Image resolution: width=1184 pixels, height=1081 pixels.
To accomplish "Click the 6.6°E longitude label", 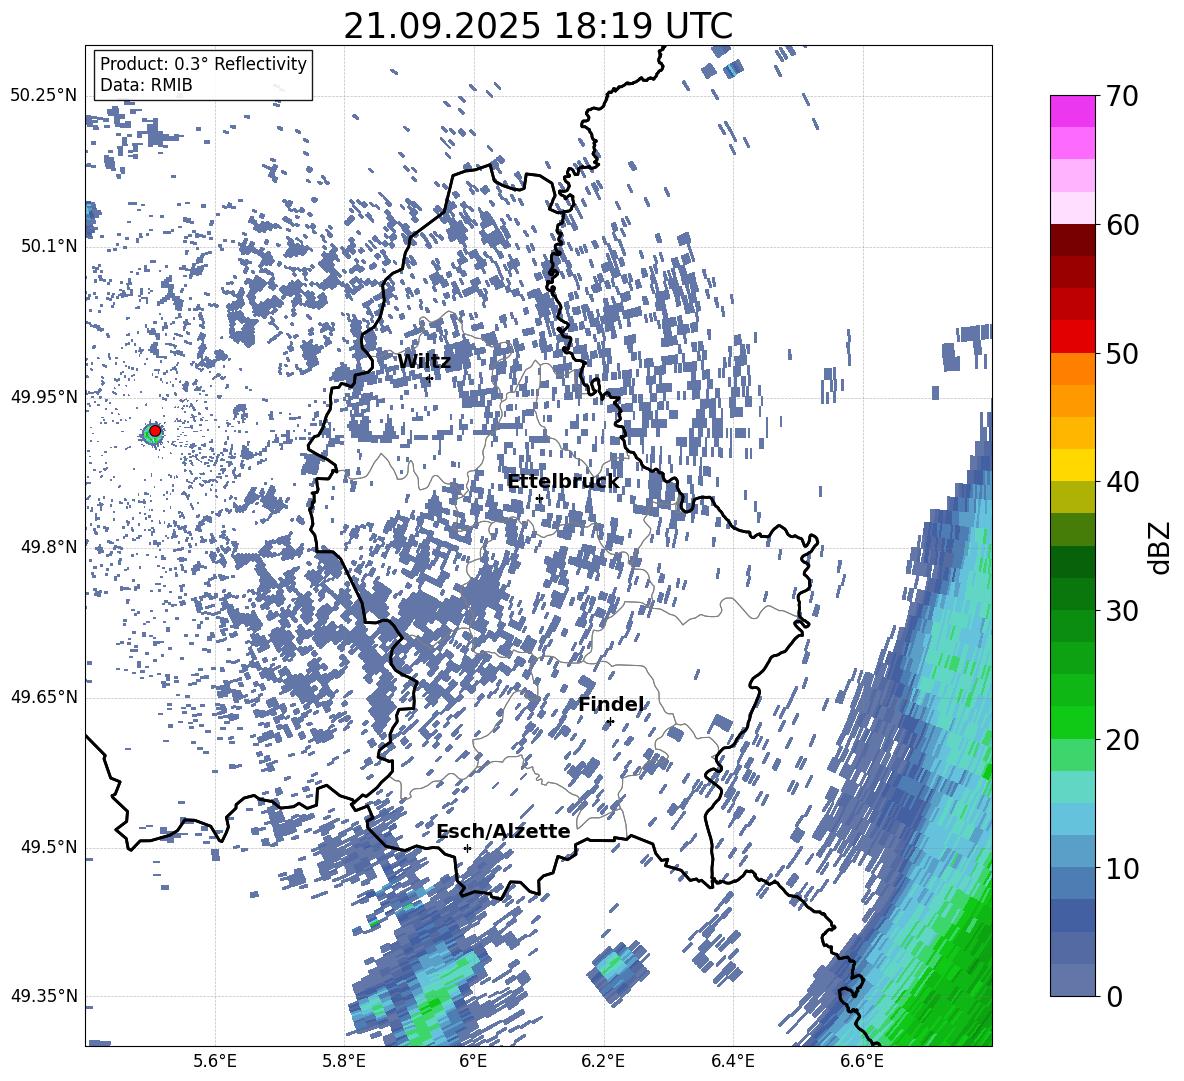I will [862, 1061].
